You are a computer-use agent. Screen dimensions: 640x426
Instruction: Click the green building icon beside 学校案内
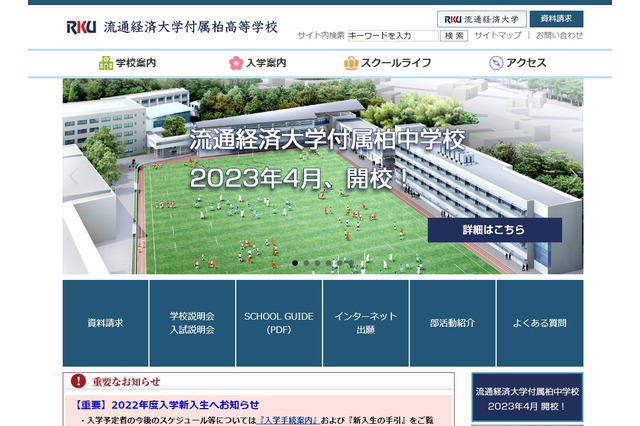106,63
